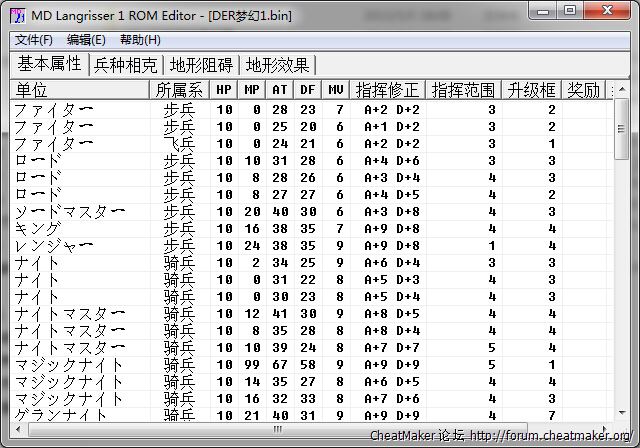The height and width of the screenshot is (448, 640).
Task: Click the 升级框 column header
Action: [x=530, y=90]
